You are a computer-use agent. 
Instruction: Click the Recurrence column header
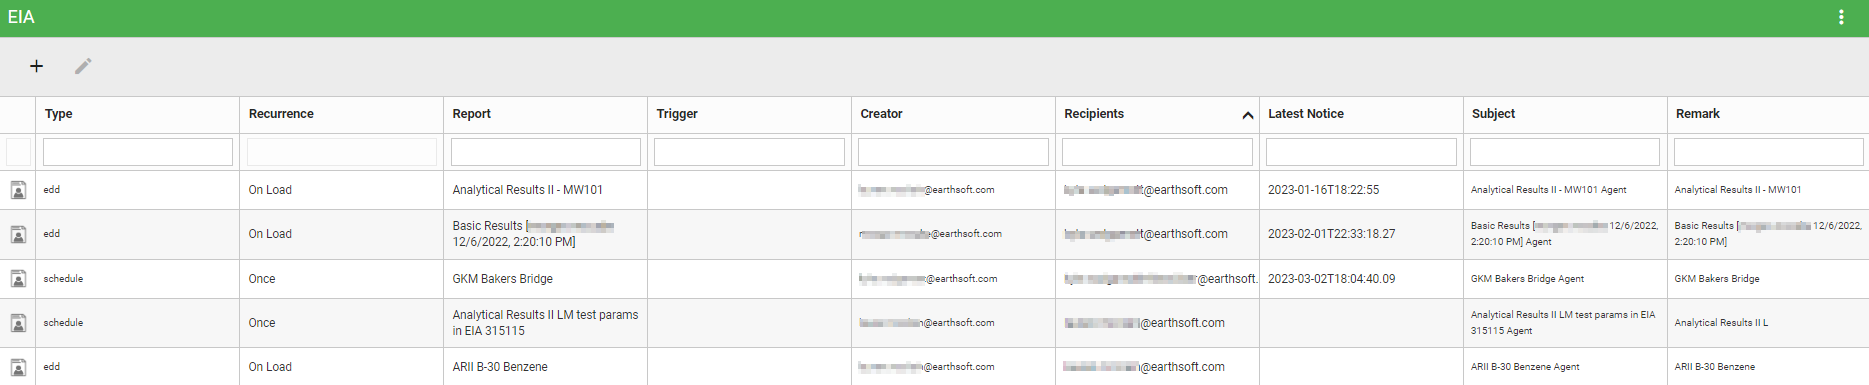[x=281, y=114]
